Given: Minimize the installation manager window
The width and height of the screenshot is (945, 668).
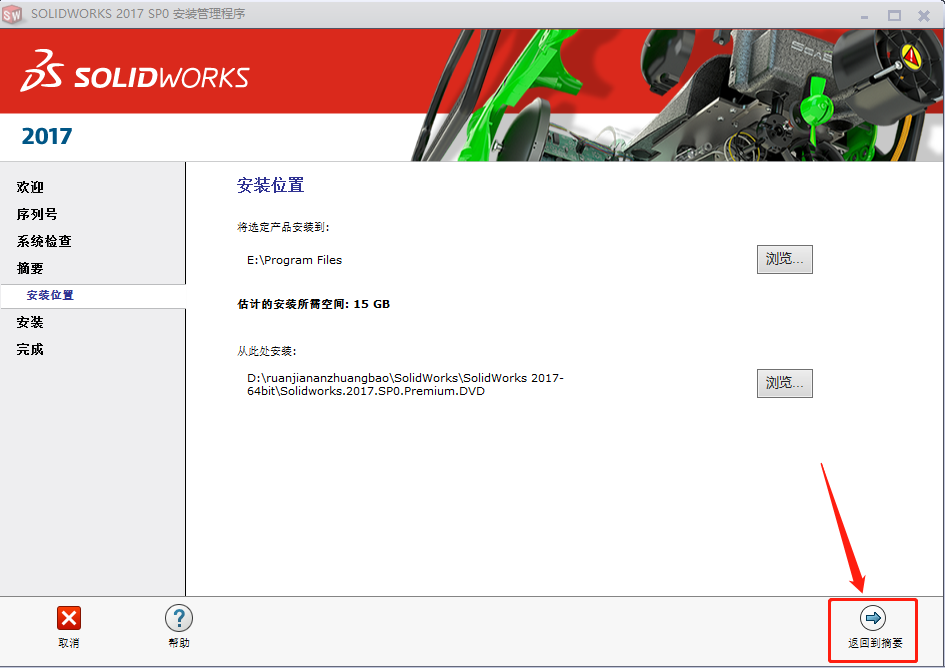Looking at the screenshot, I should pos(864,16).
